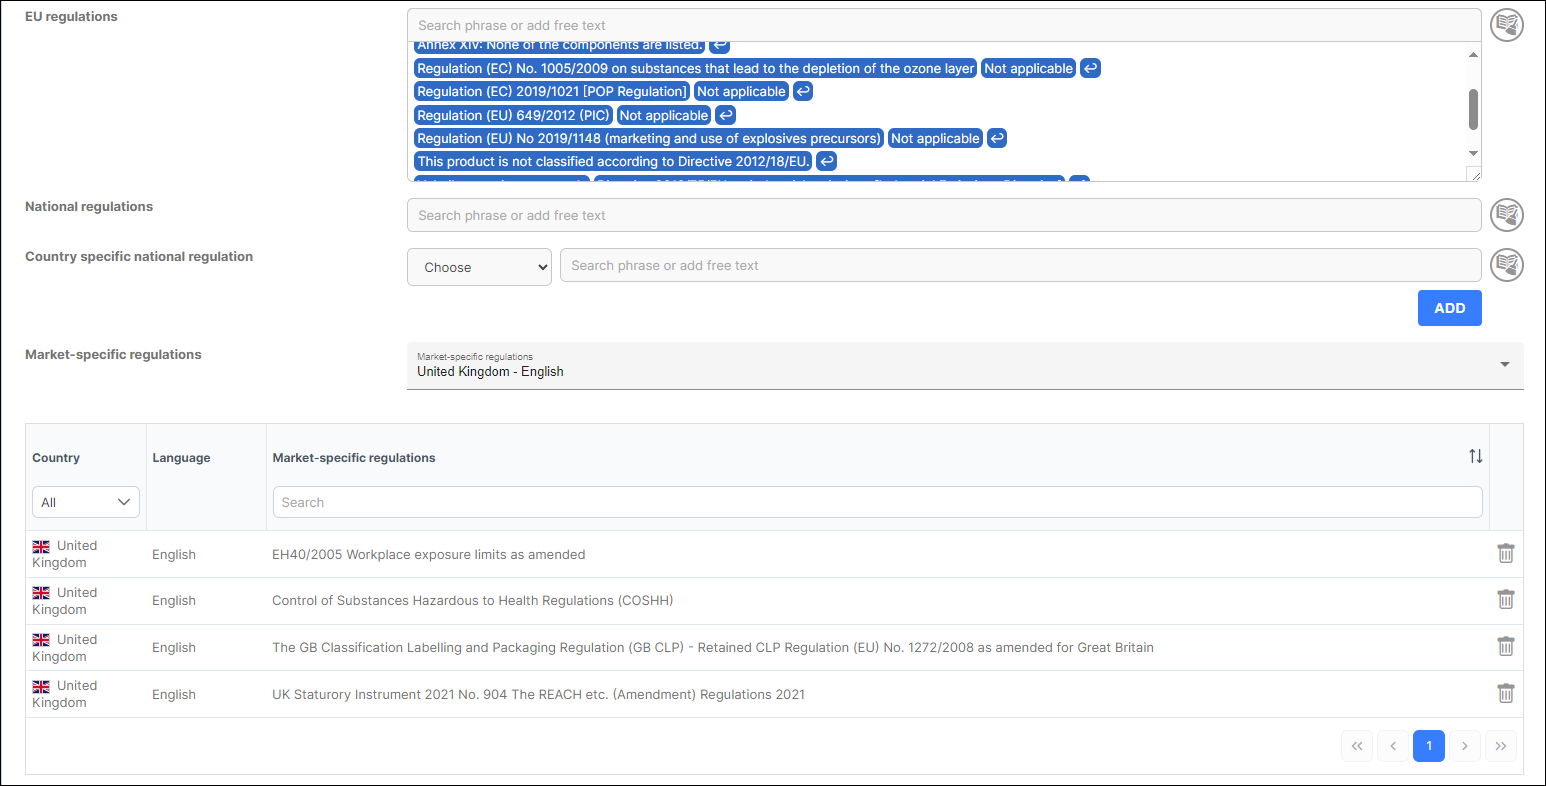
Task: Expand Market-specific regulations United Kingdom dropdown
Action: (x=965, y=365)
